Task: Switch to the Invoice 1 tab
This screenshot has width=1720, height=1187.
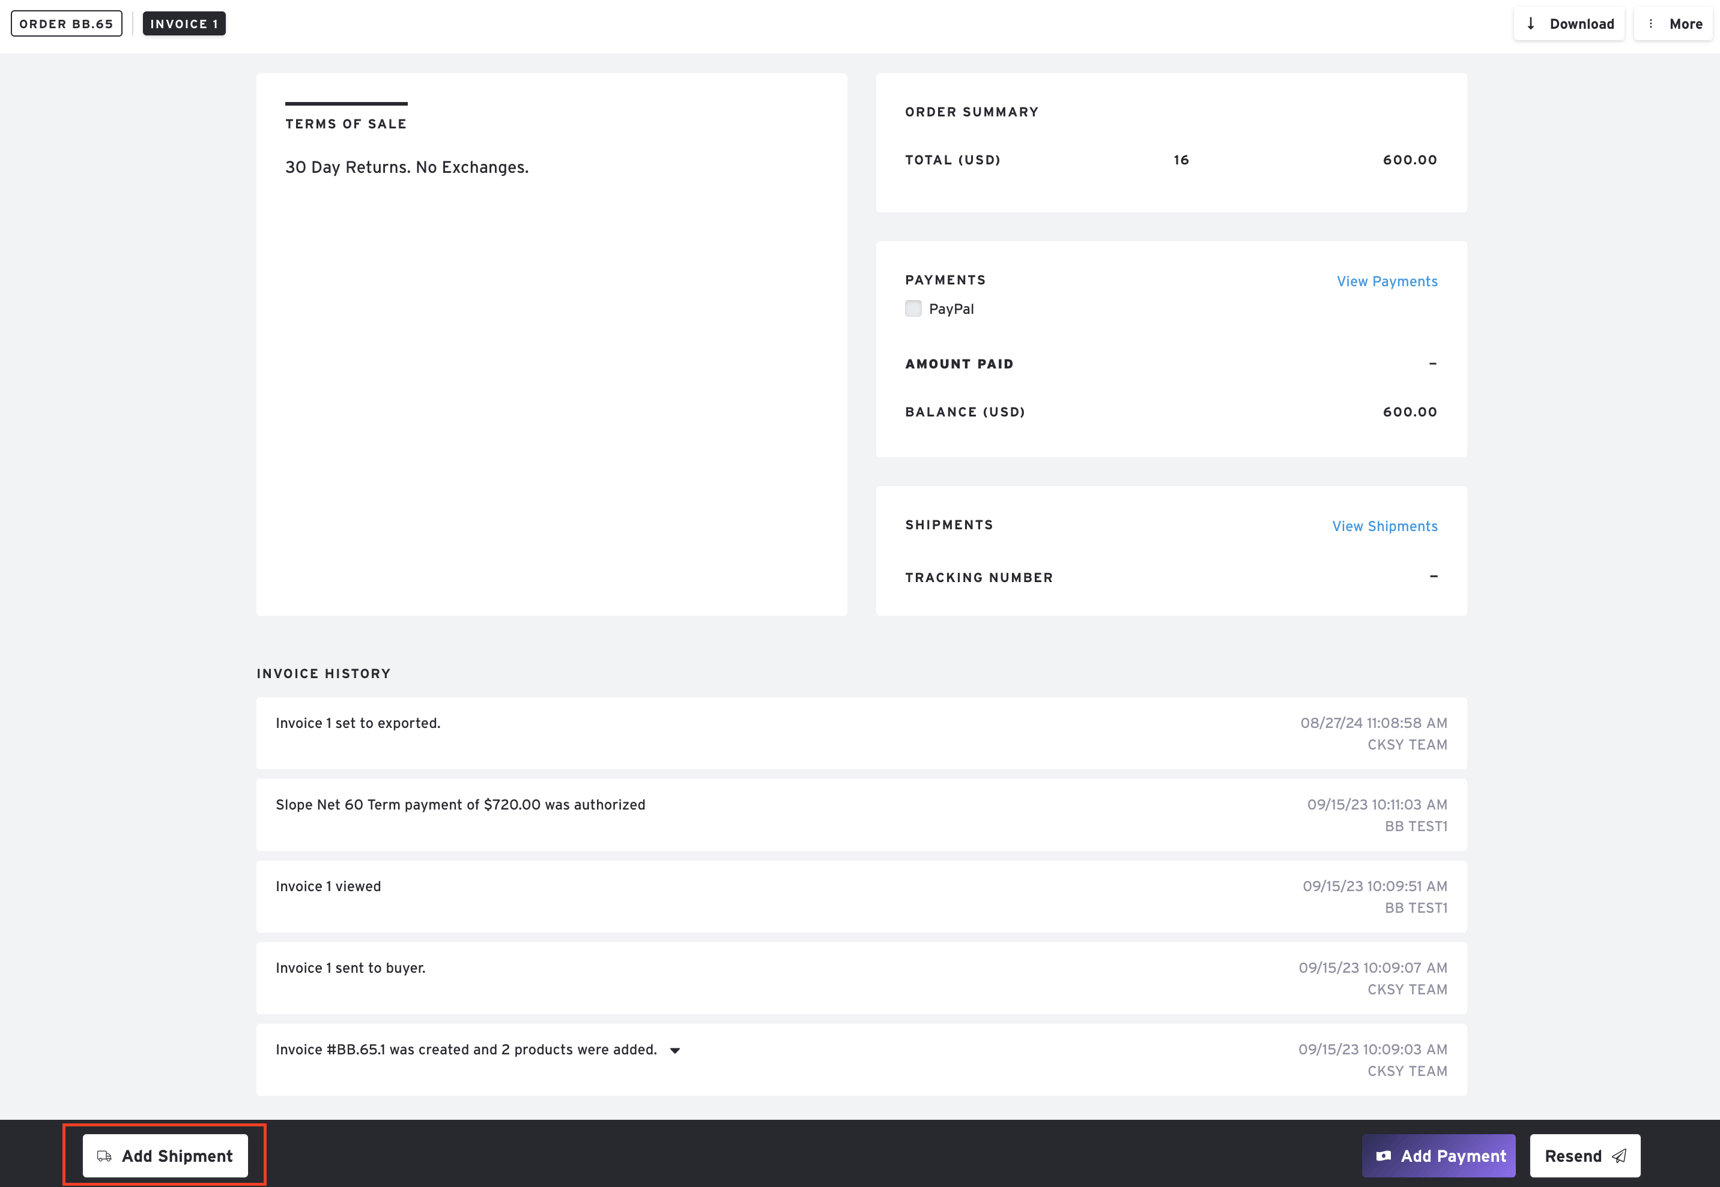Action: pos(184,23)
